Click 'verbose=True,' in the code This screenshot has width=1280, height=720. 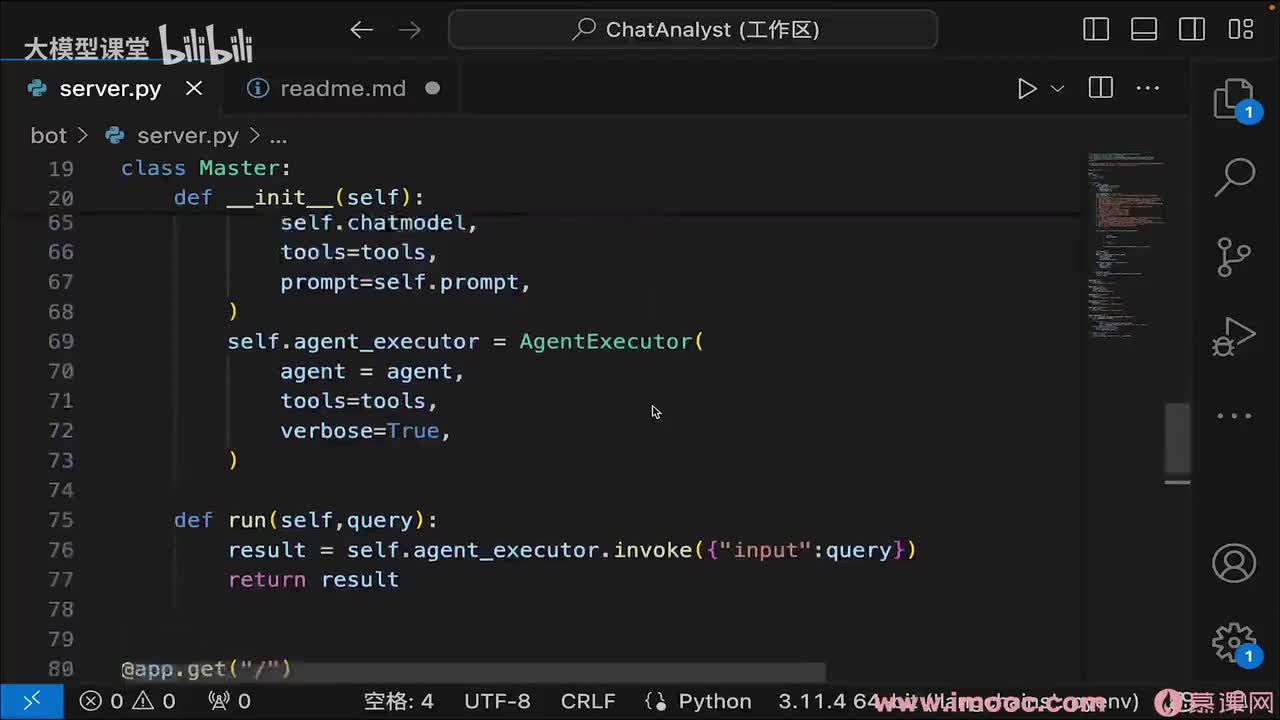click(x=366, y=431)
